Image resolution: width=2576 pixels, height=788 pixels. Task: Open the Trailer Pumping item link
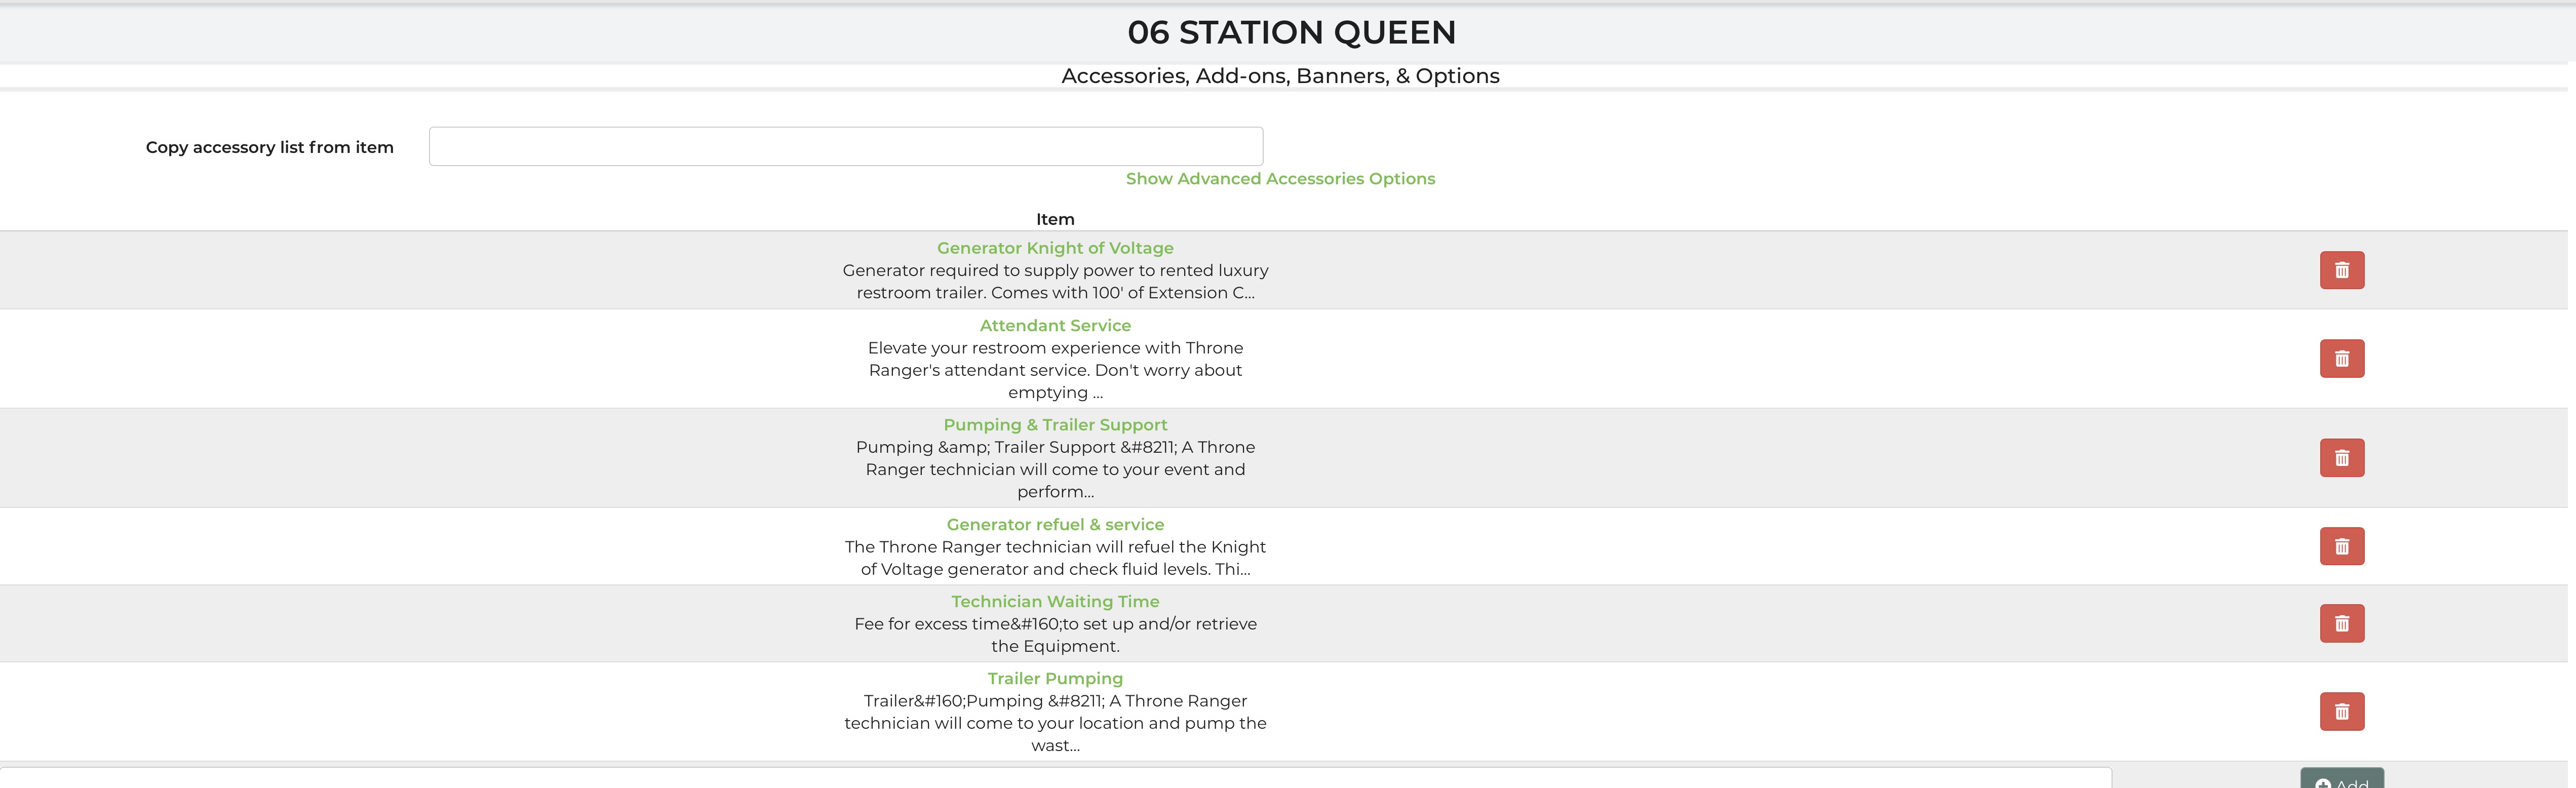point(1055,678)
